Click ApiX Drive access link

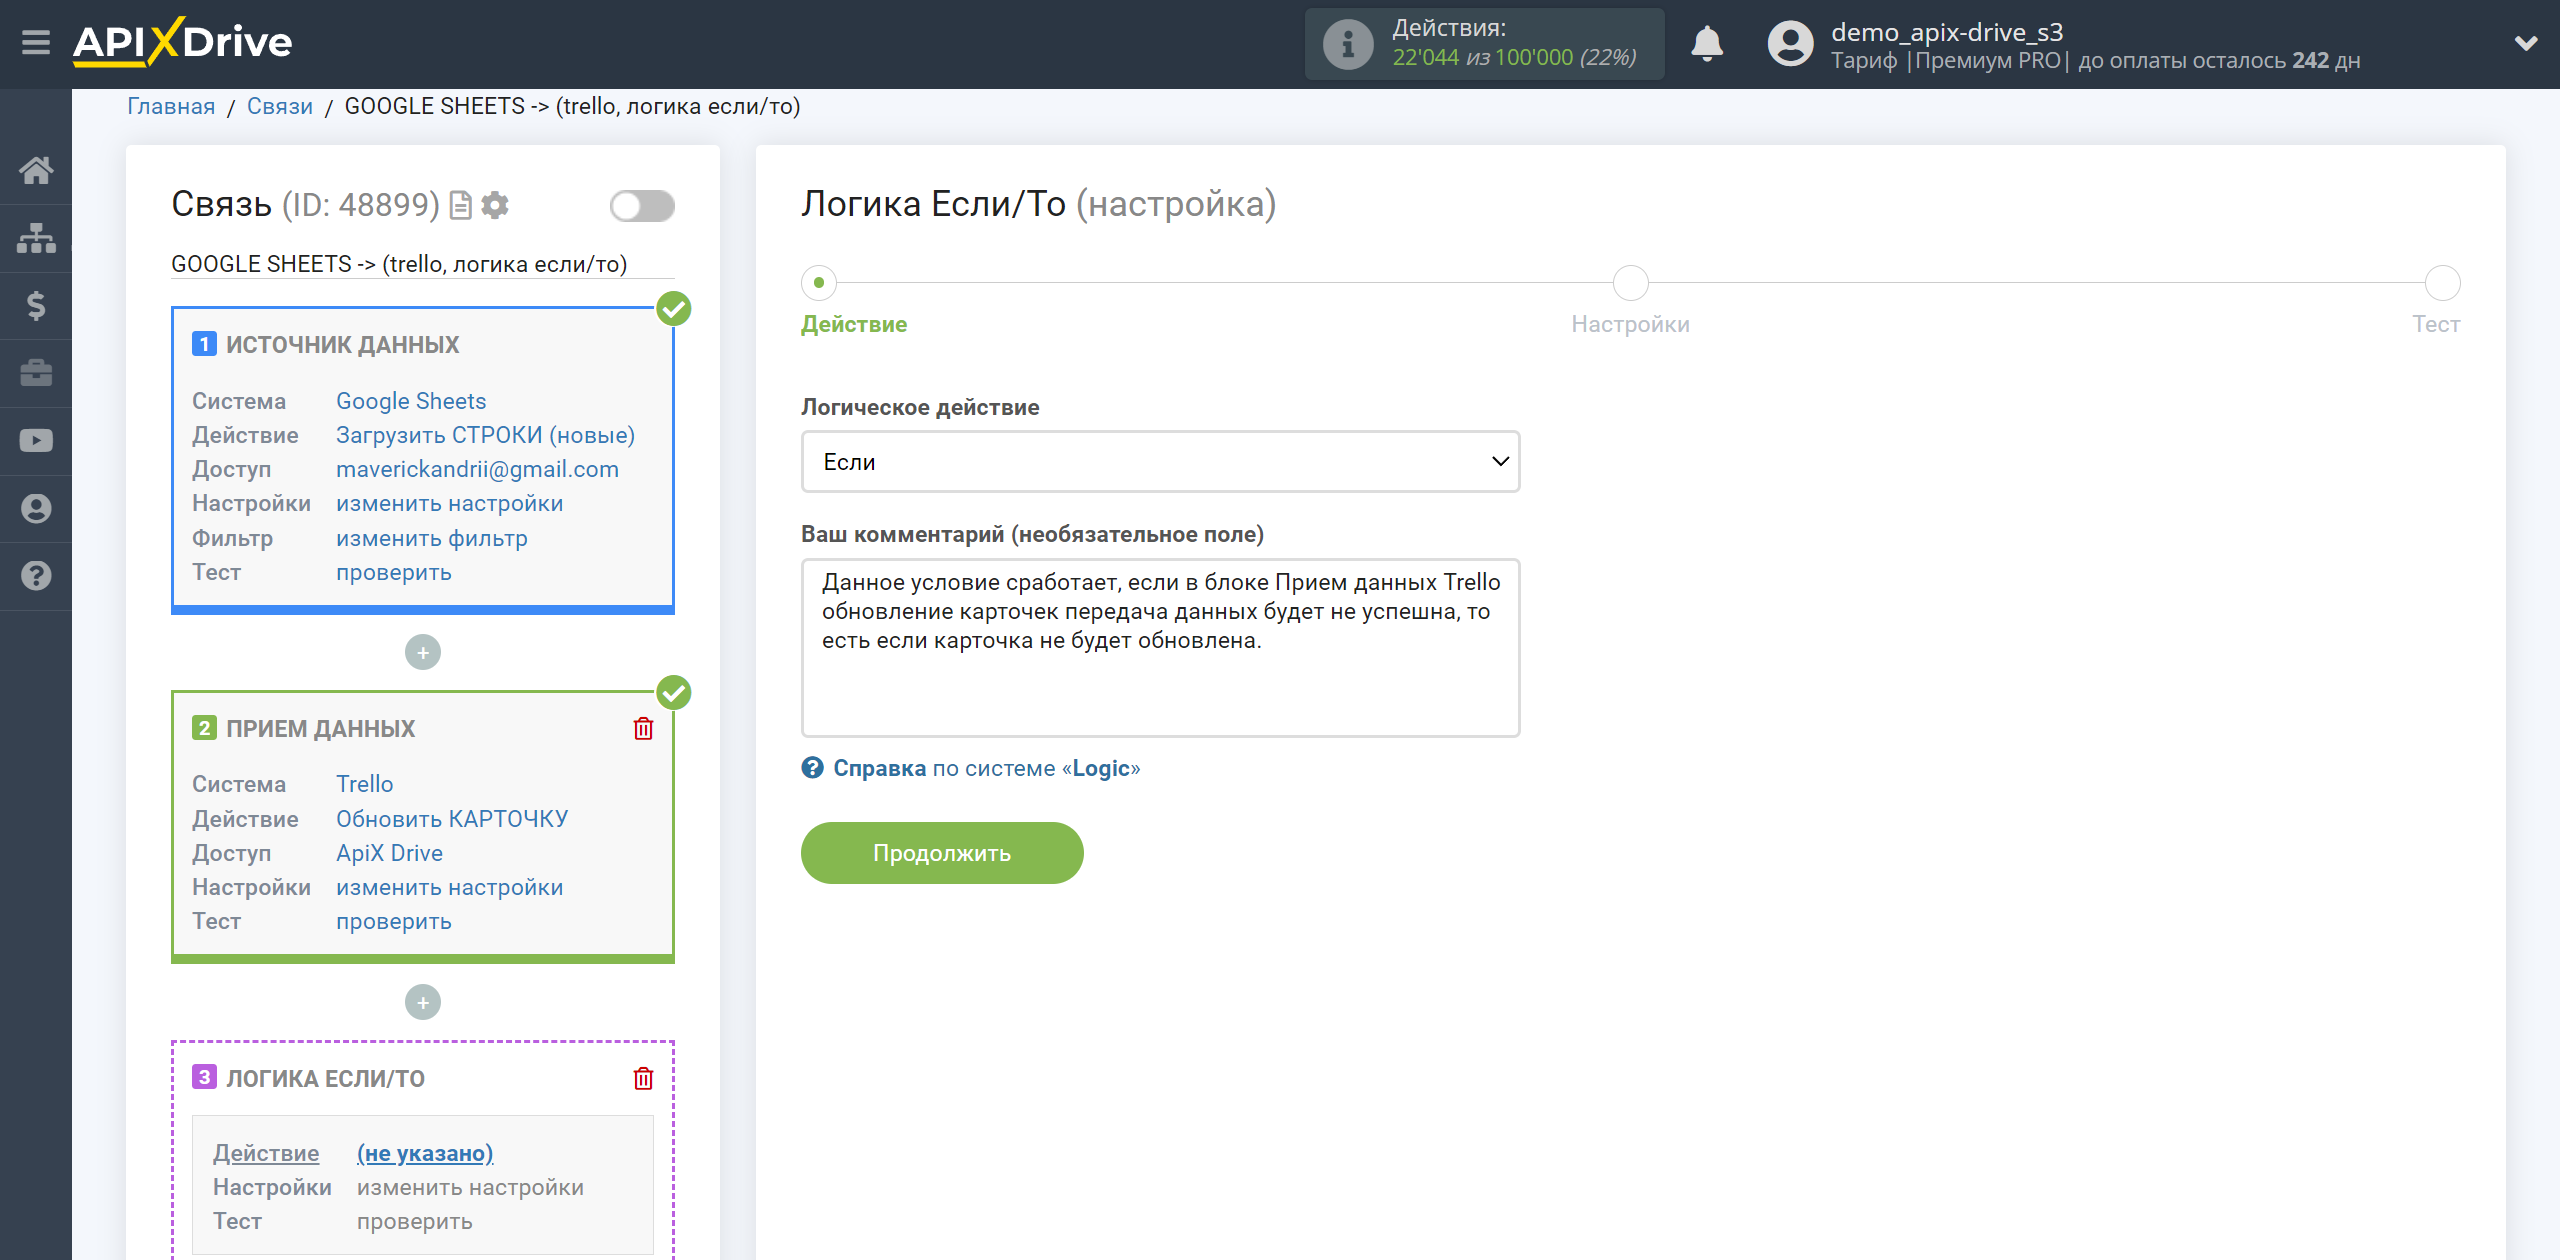[x=390, y=853]
